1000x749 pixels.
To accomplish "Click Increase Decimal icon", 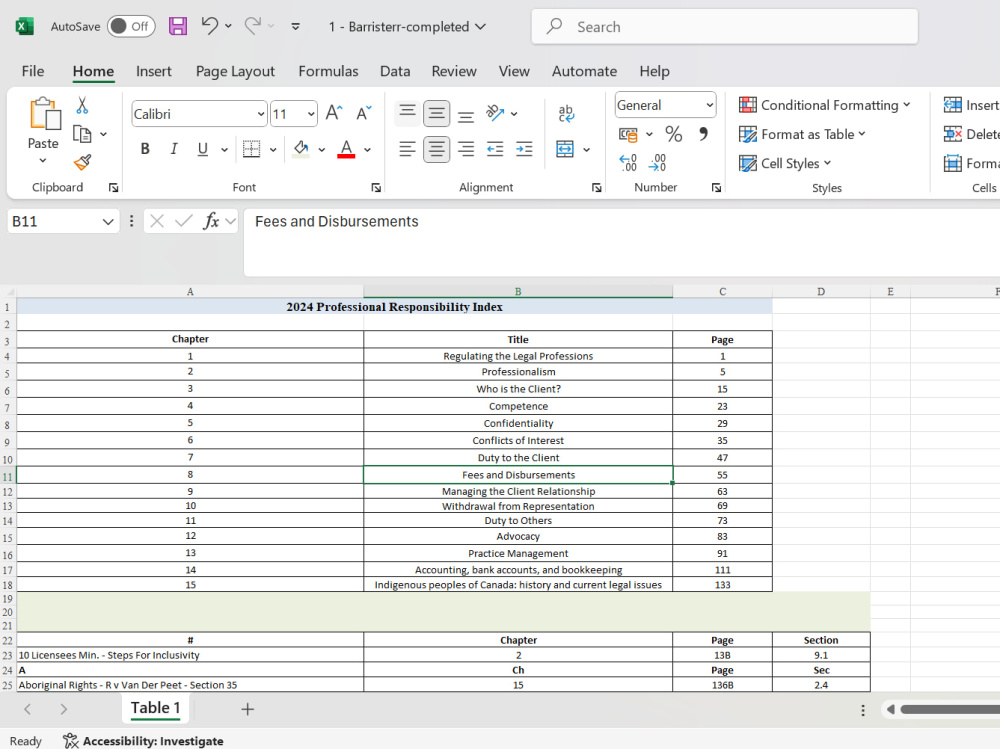I will coord(628,163).
